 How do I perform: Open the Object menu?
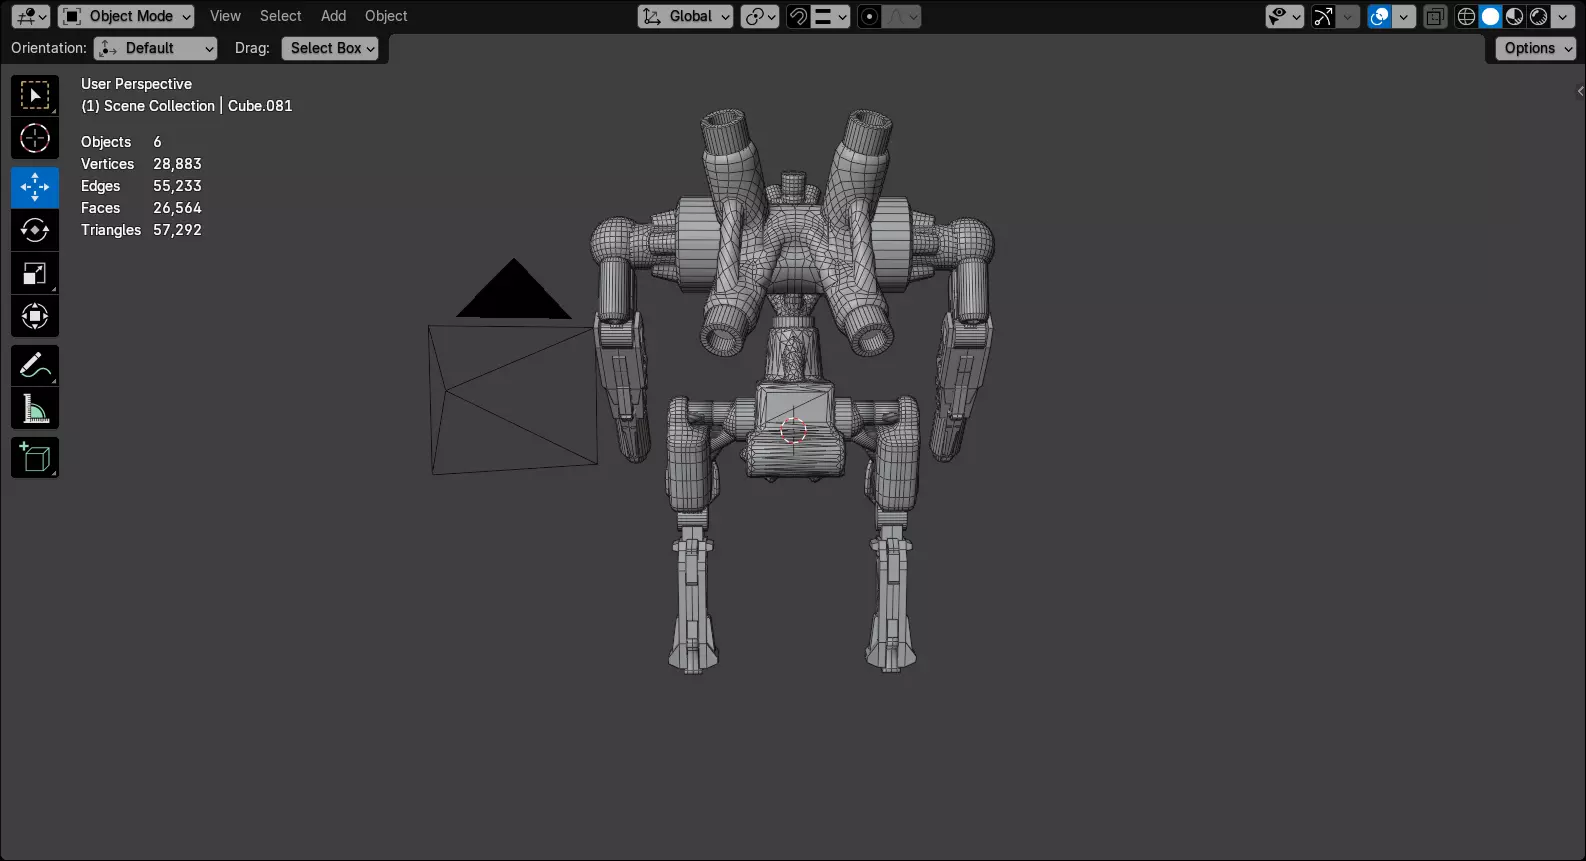[x=386, y=16]
